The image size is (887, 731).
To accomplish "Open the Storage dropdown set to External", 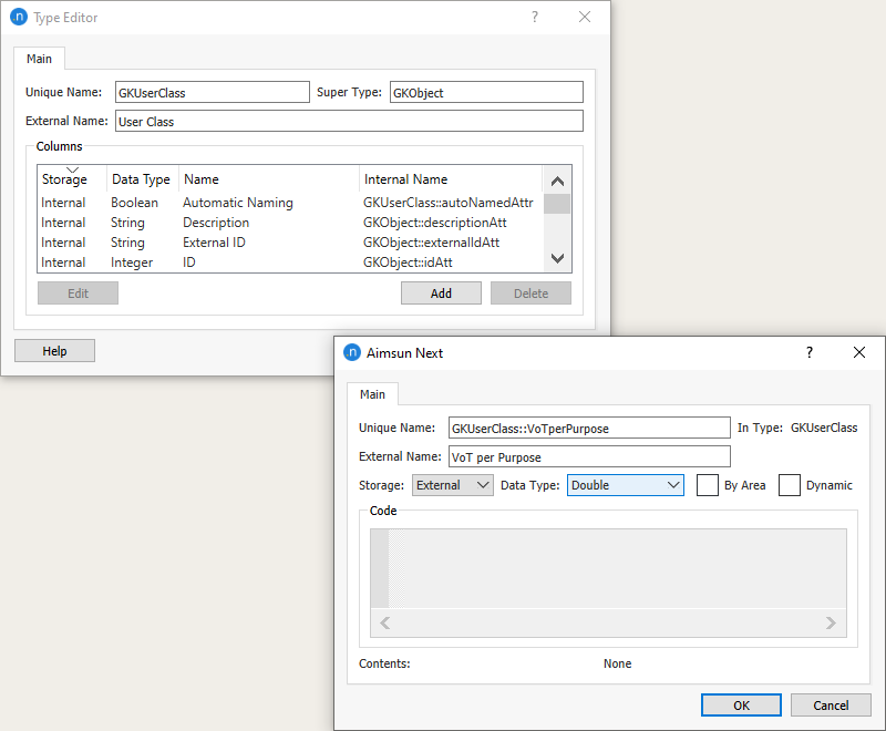I will [453, 485].
